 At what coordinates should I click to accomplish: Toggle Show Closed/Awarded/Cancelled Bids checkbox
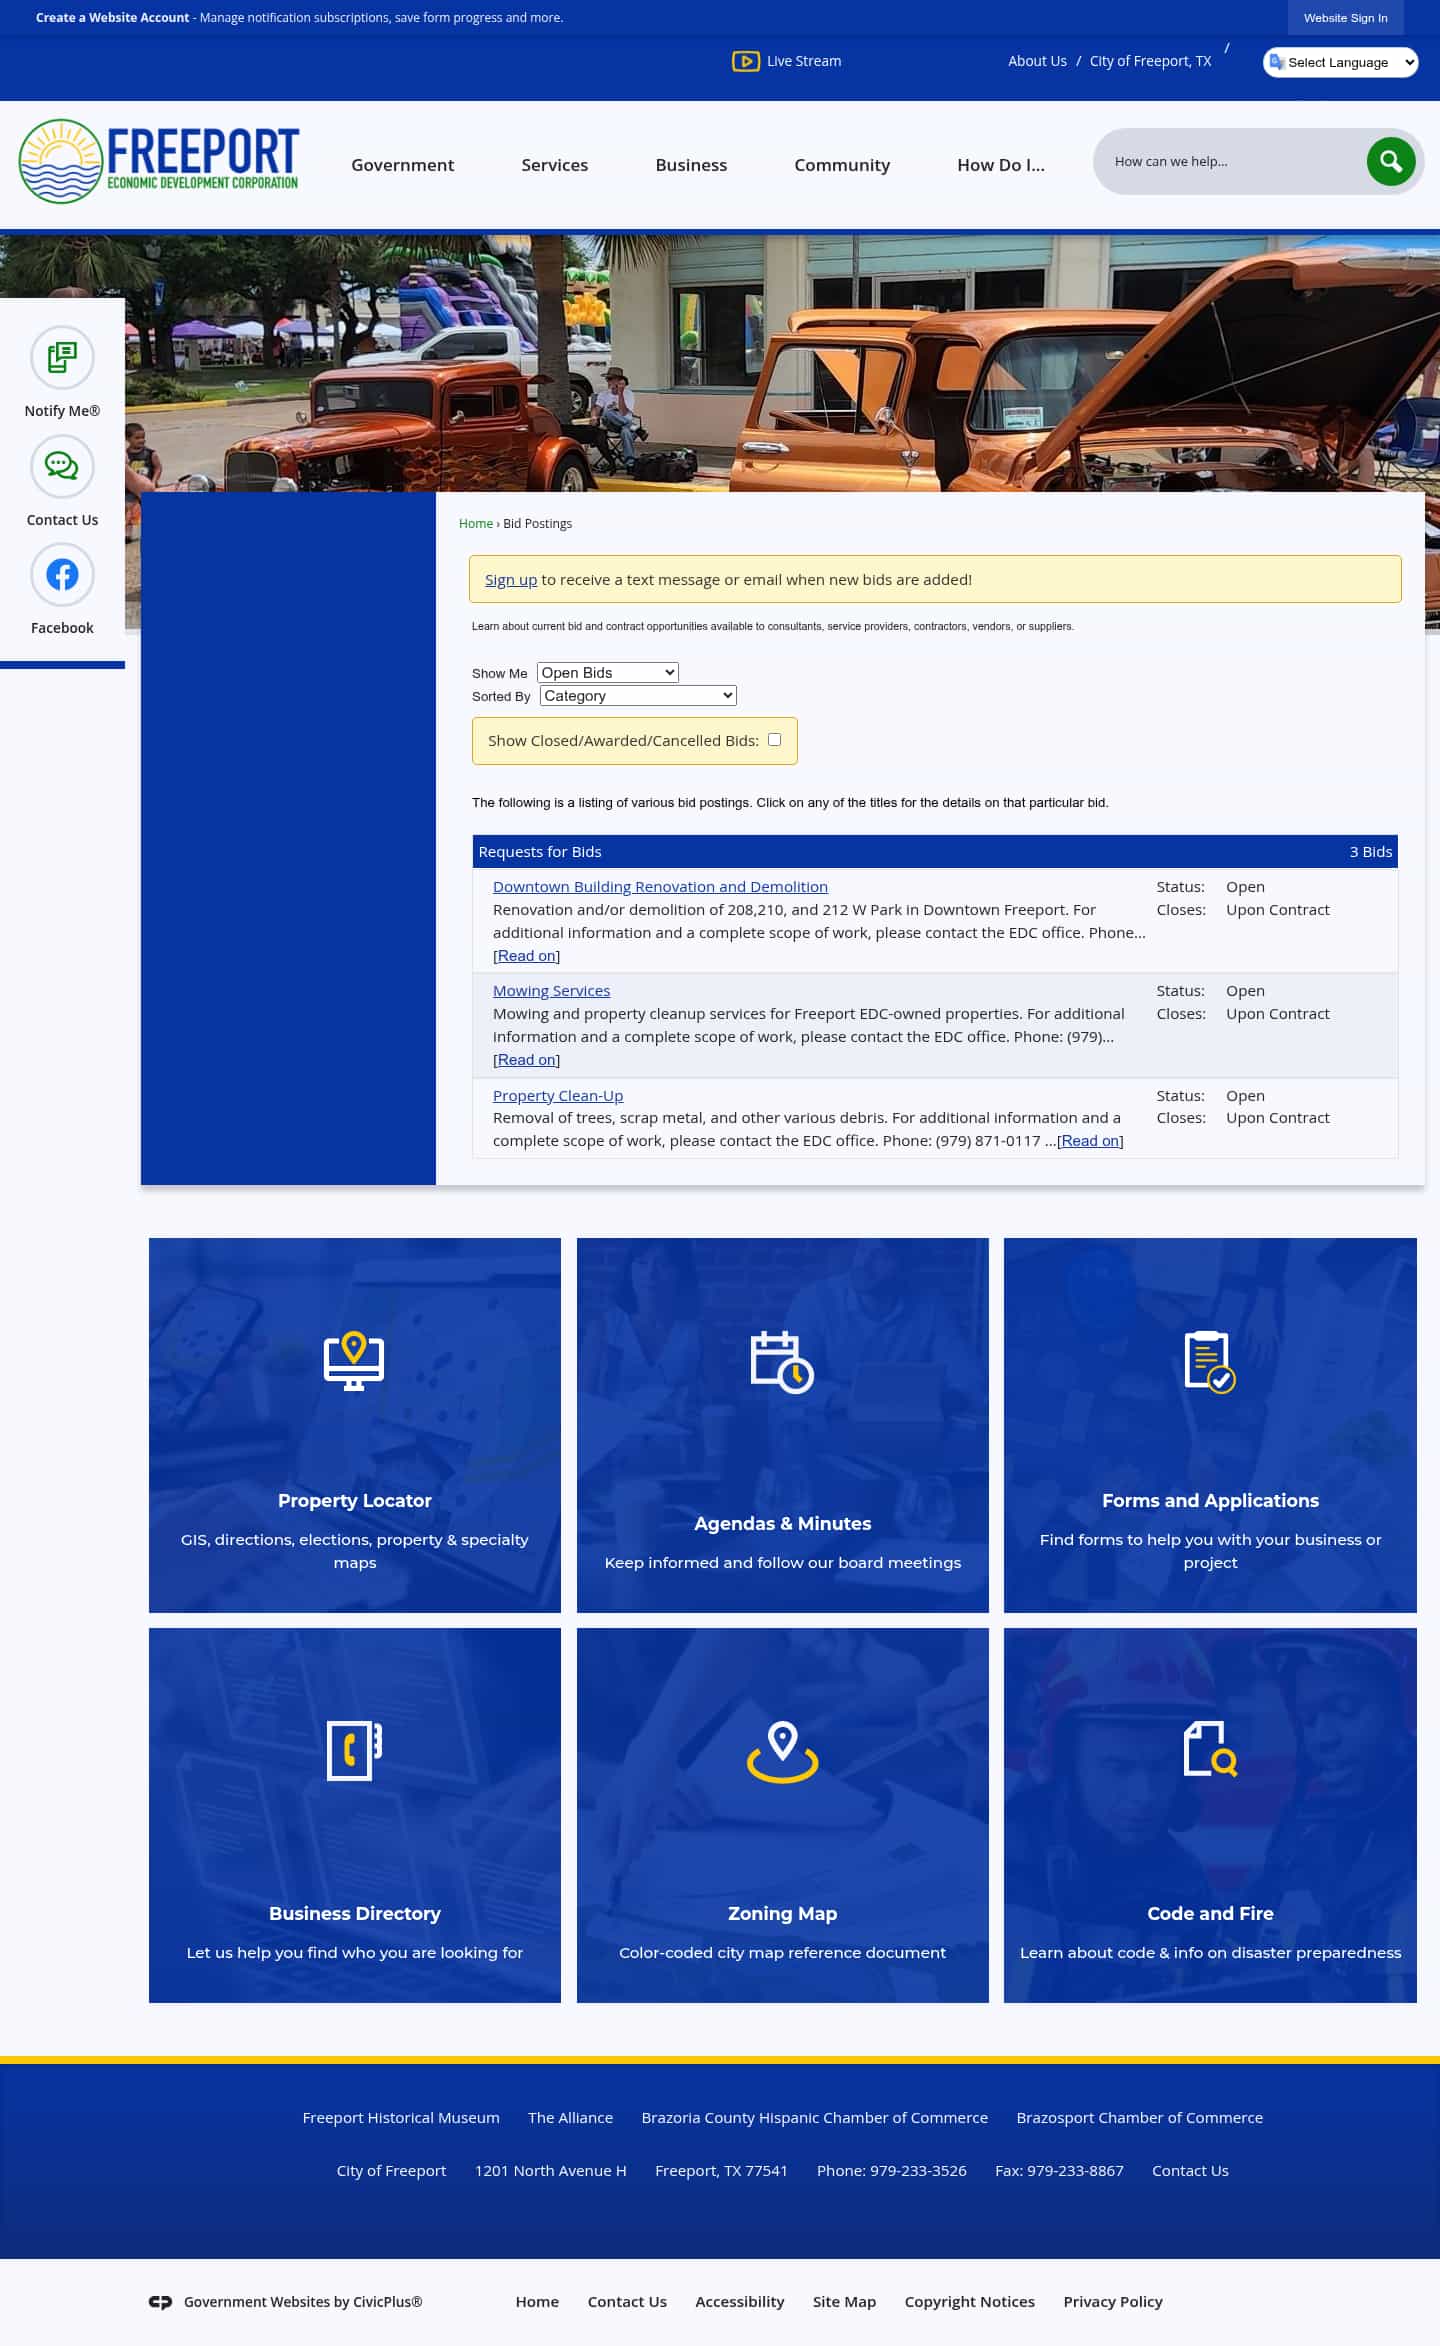(774, 740)
